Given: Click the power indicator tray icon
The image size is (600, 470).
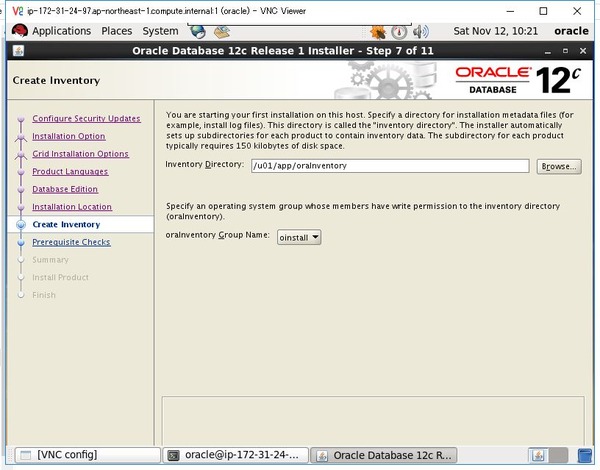Looking at the screenshot, I should tap(399, 32).
